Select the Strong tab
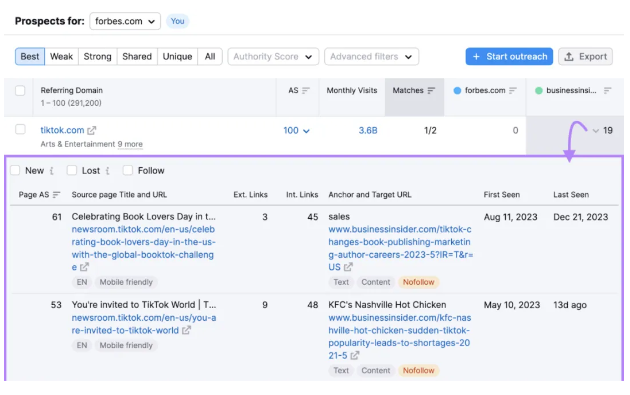This screenshot has width=630, height=395. (x=98, y=57)
